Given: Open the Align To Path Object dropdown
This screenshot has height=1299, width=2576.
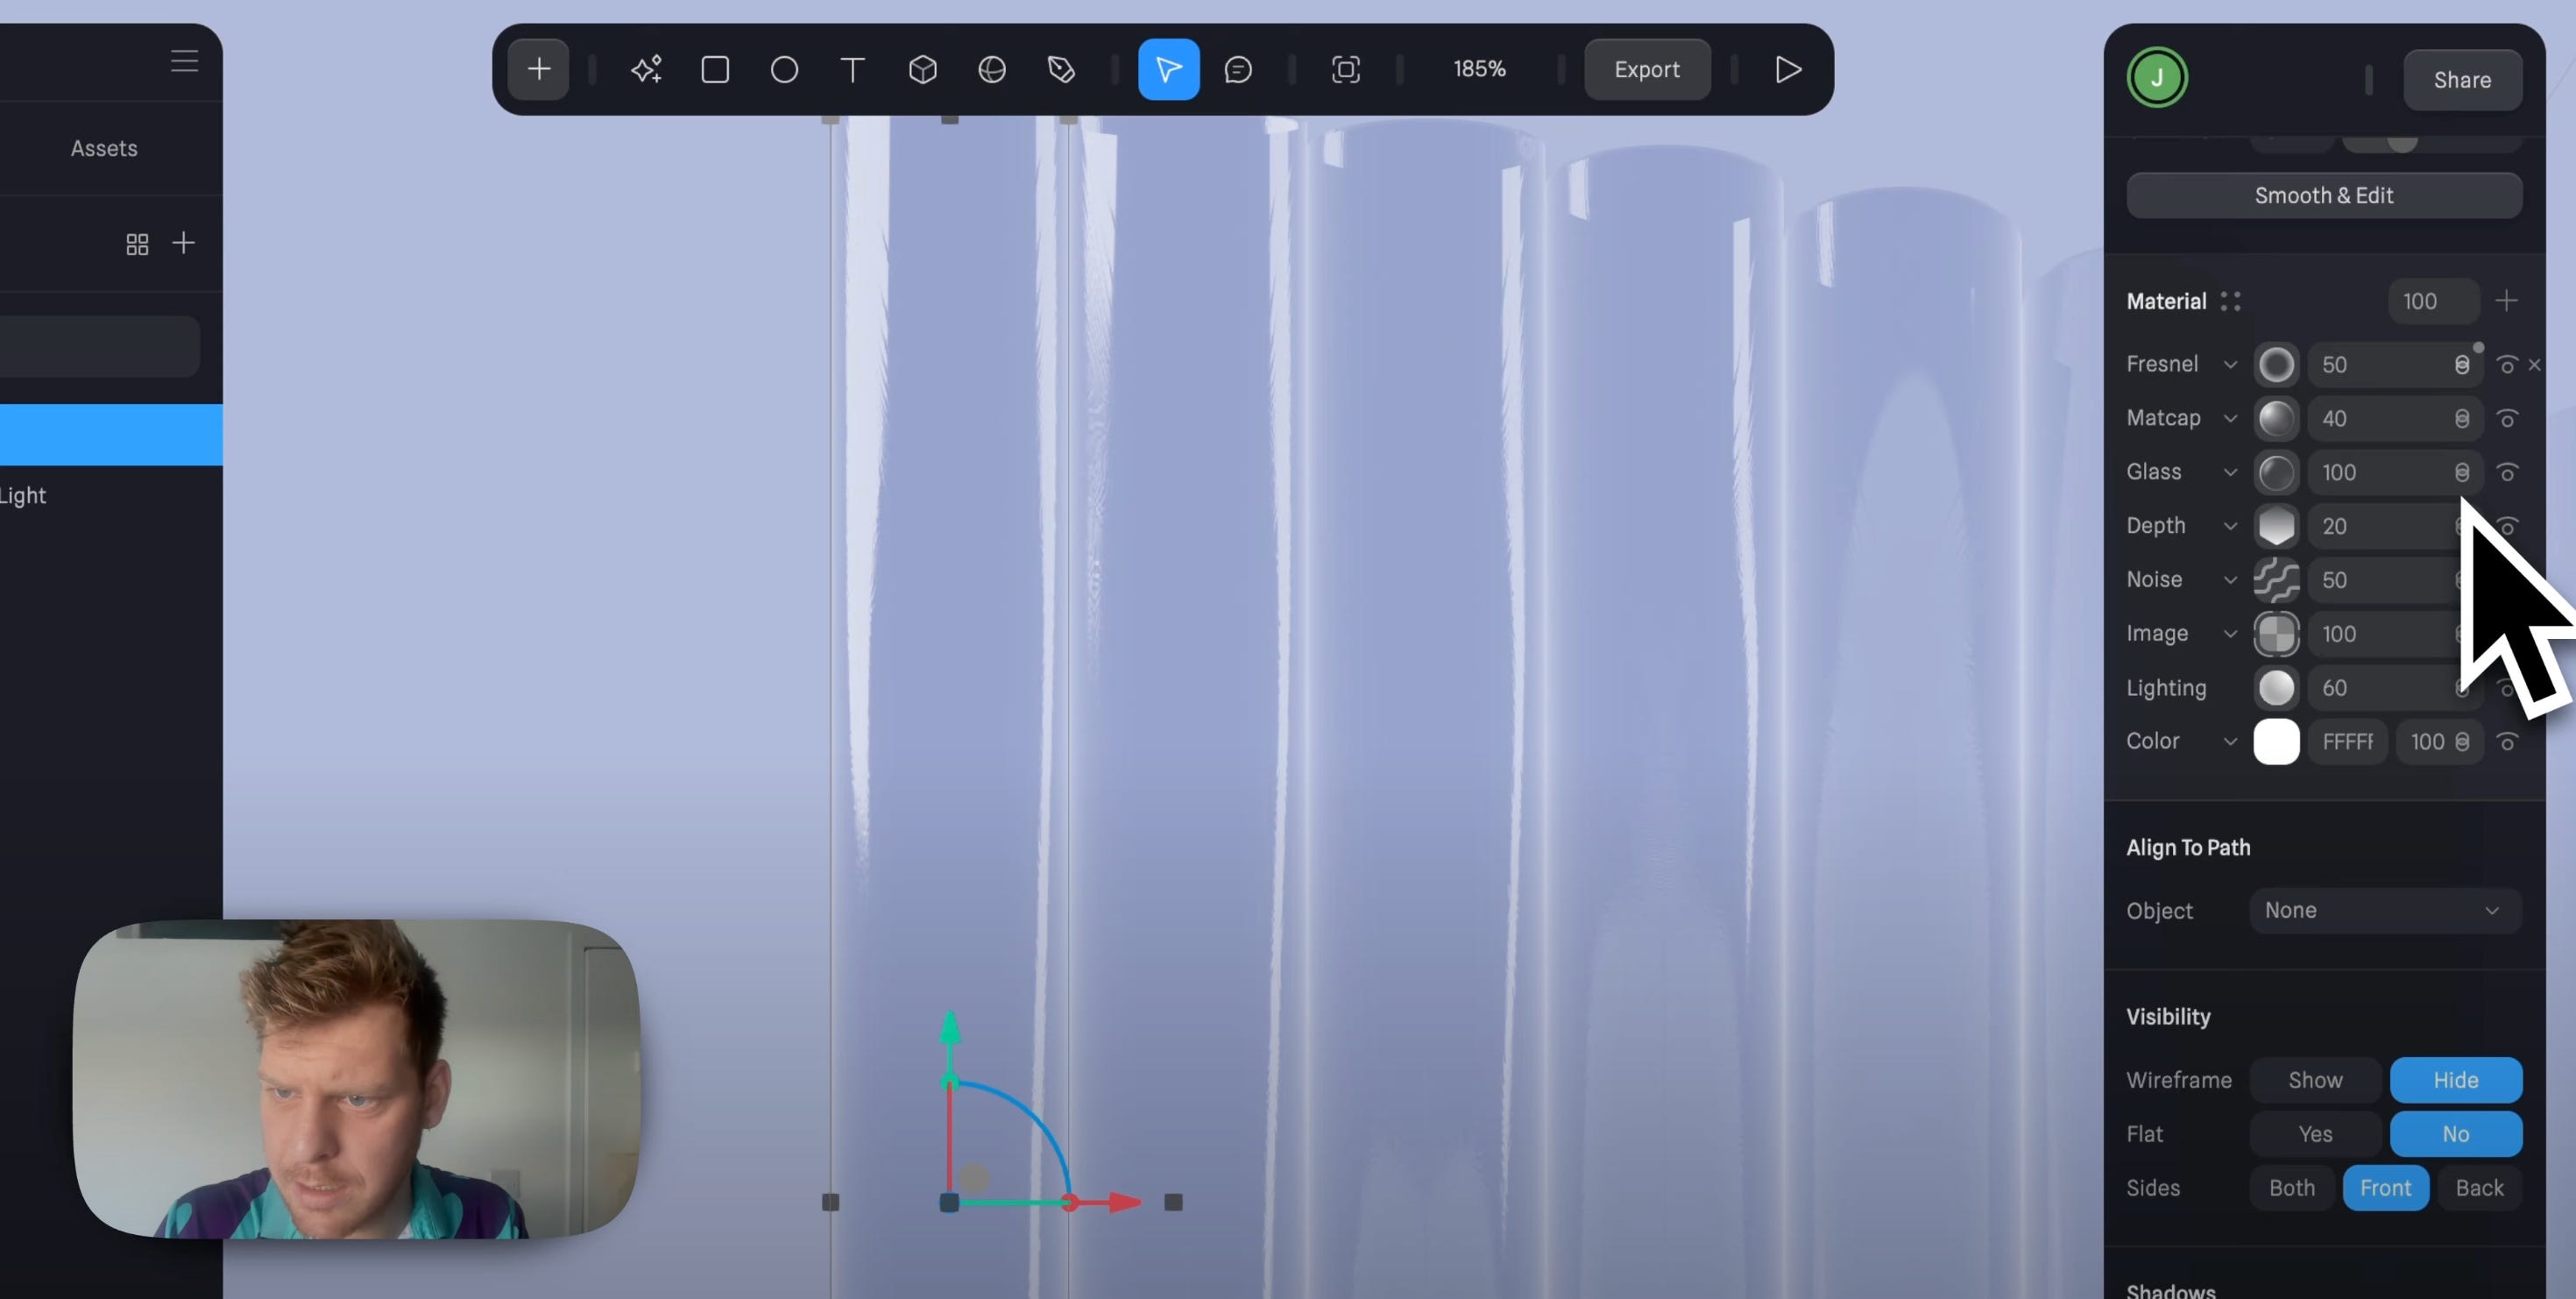Looking at the screenshot, I should [2384, 910].
